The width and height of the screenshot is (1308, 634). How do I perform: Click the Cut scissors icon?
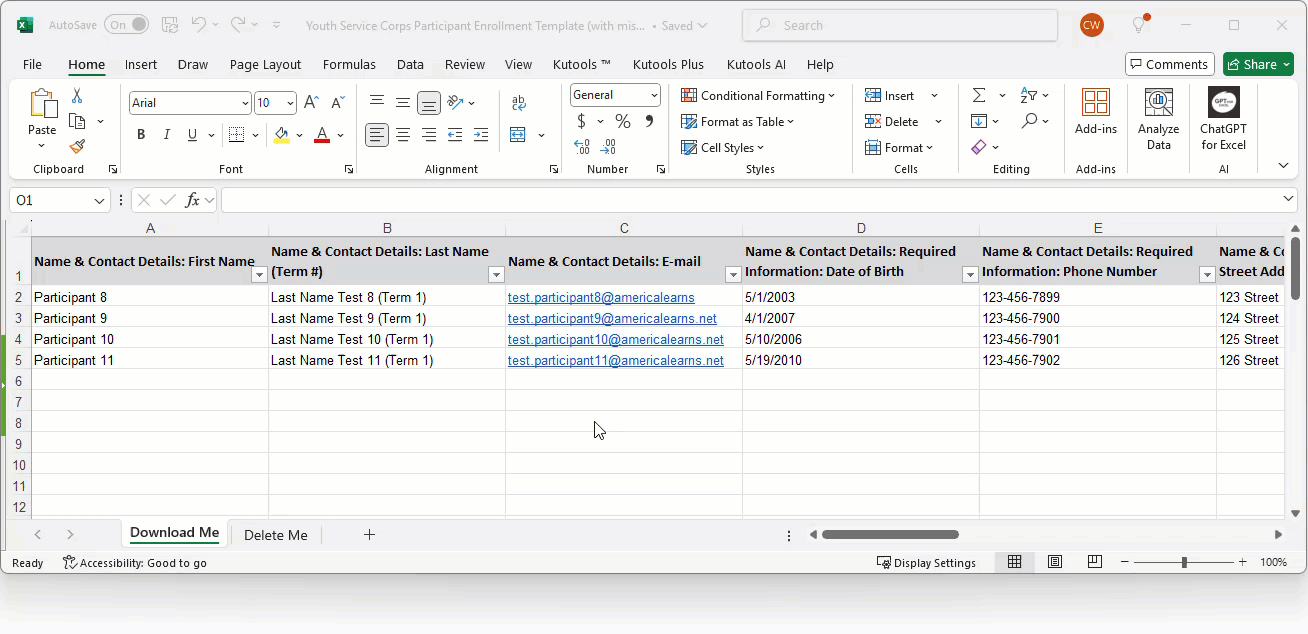tap(77, 96)
